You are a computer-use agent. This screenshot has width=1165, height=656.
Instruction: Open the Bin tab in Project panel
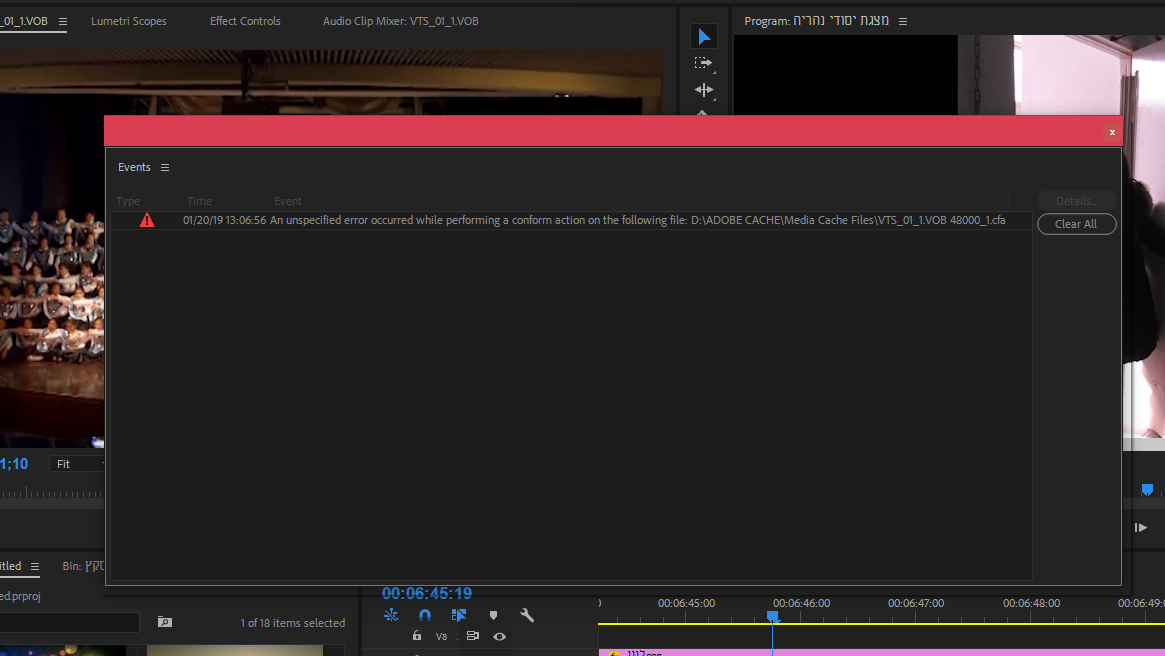[x=83, y=566]
